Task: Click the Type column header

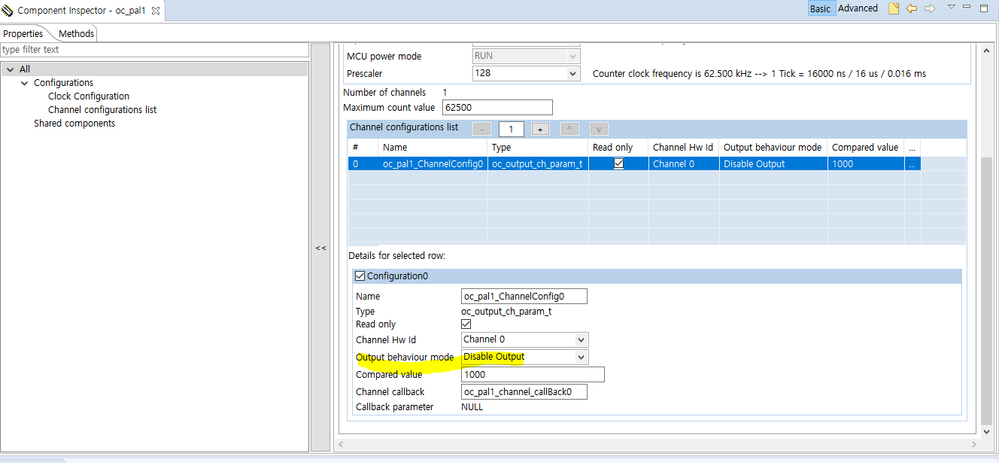Action: point(538,147)
